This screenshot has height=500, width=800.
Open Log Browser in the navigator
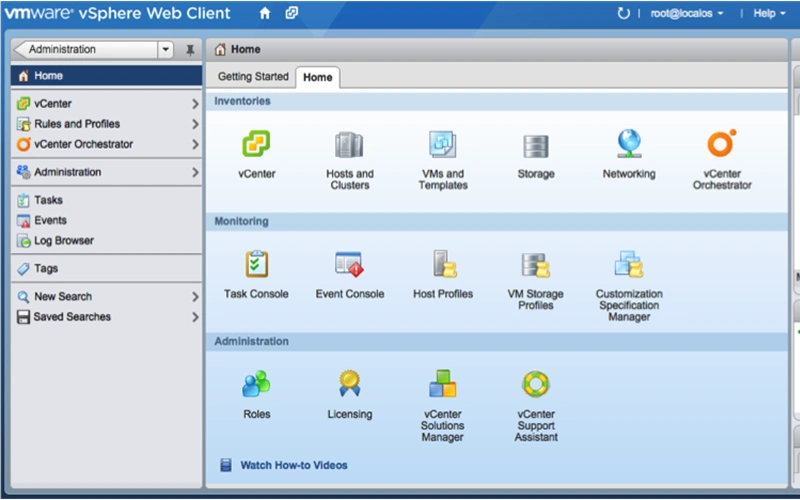tap(106, 240)
